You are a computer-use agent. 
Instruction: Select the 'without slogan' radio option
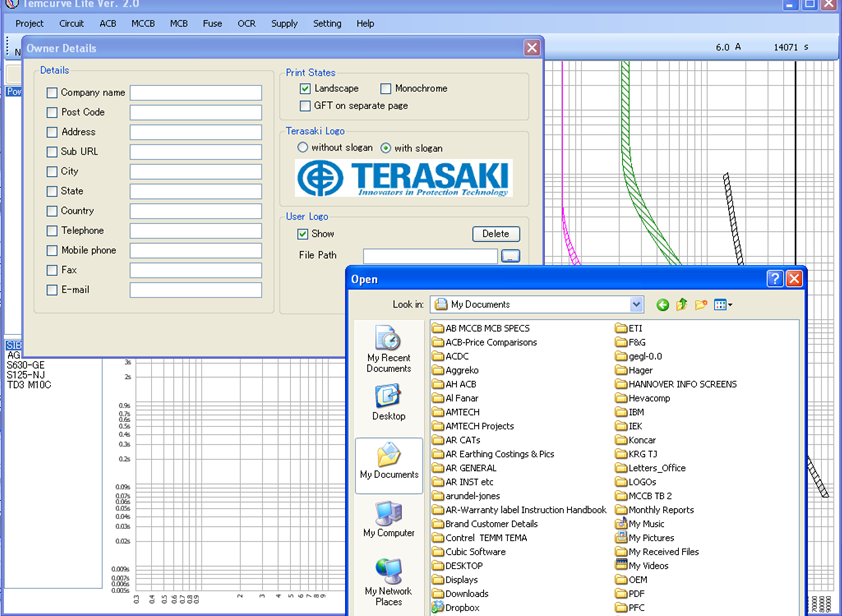pos(302,148)
